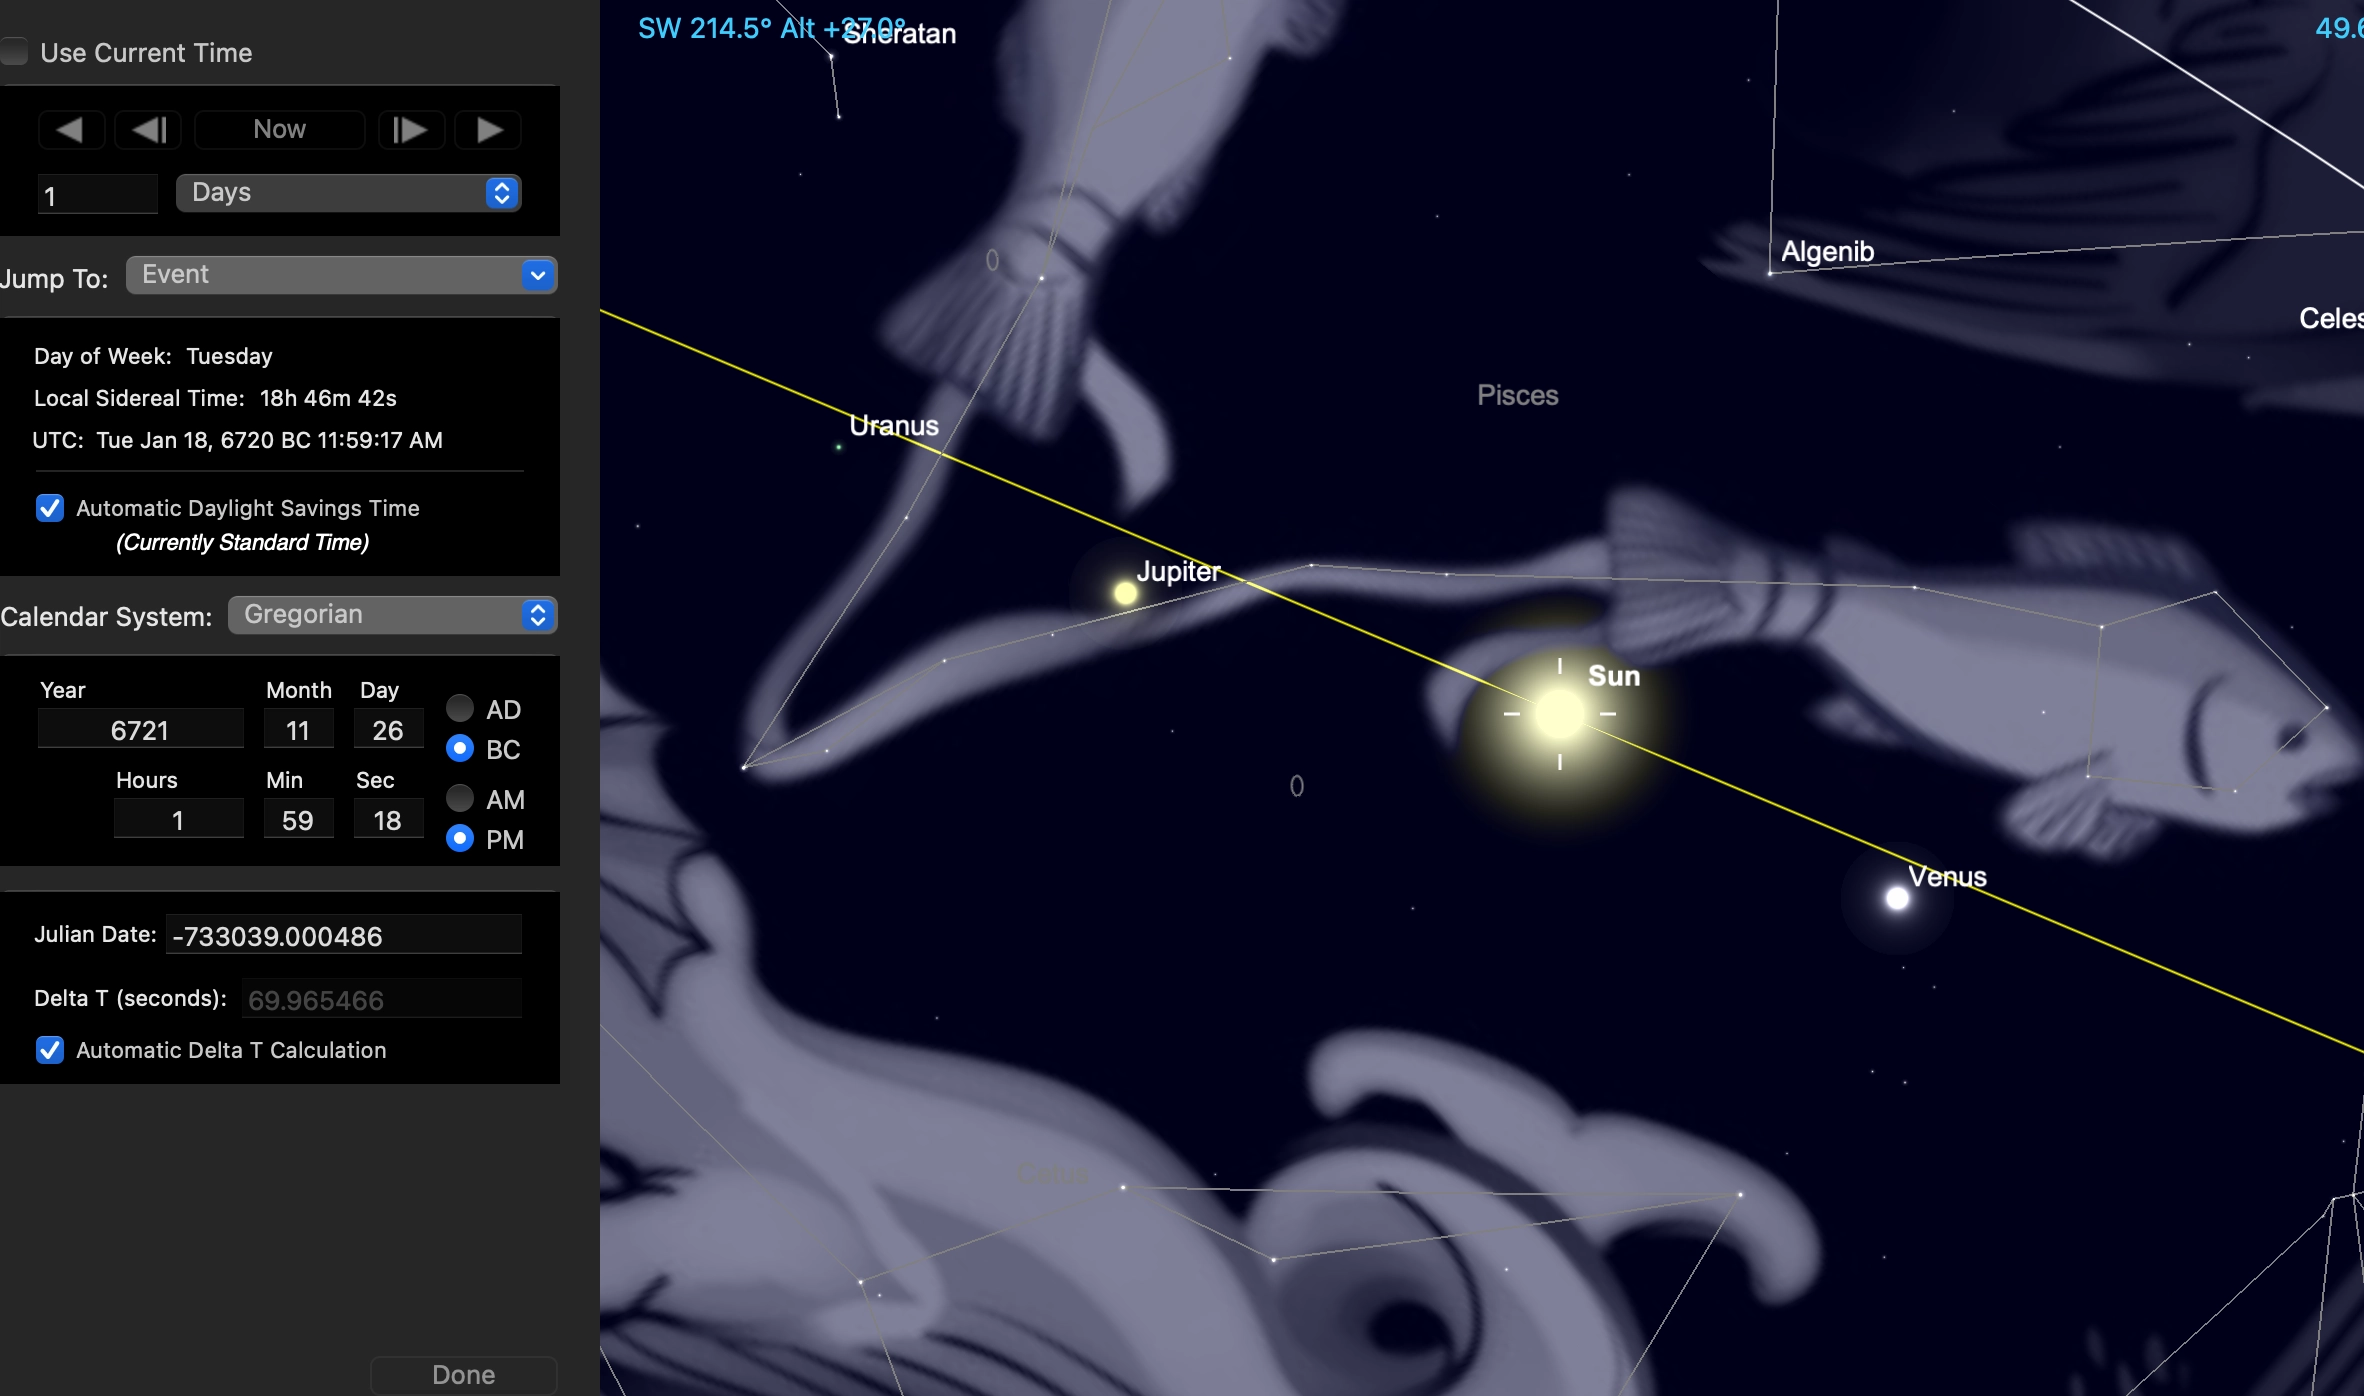Step time backward one increment
The height and width of the screenshot is (1396, 2364).
pyautogui.click(x=149, y=130)
